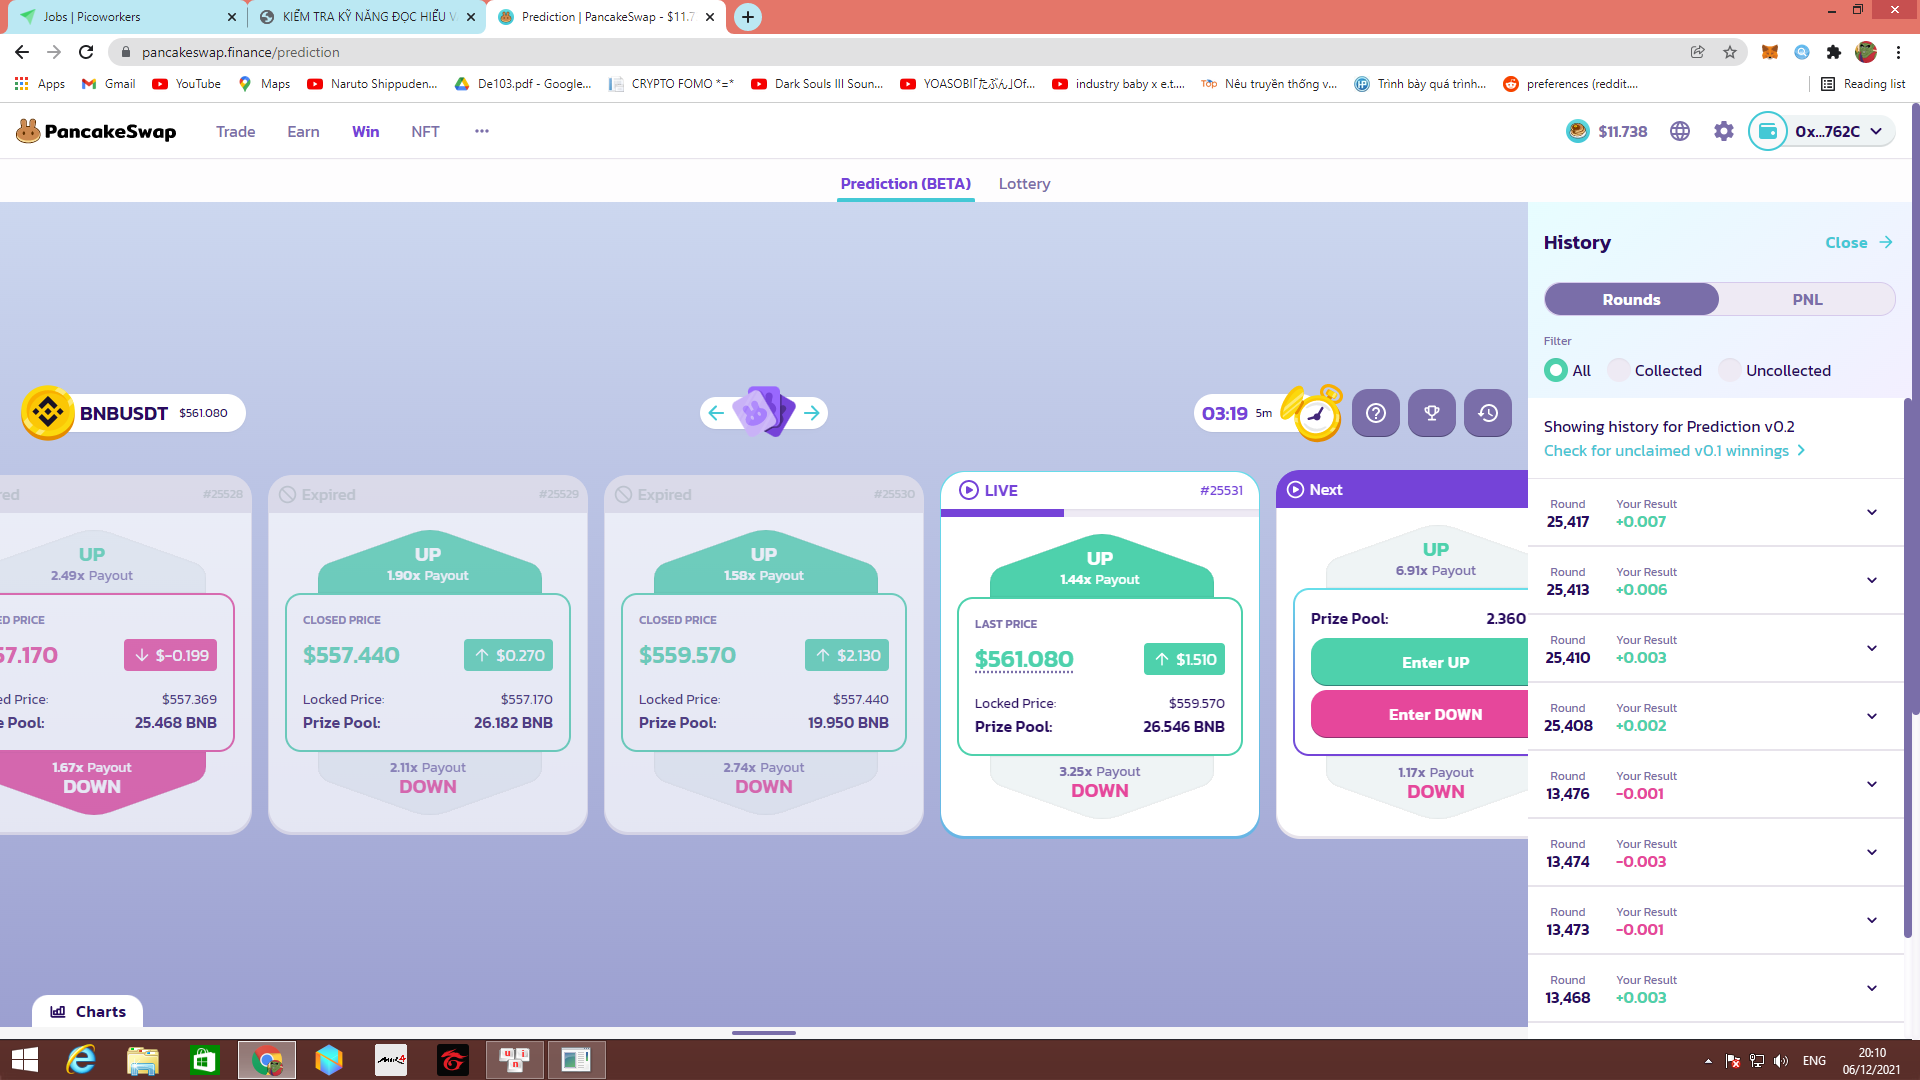Expand details for Round 25,417

tap(1872, 512)
